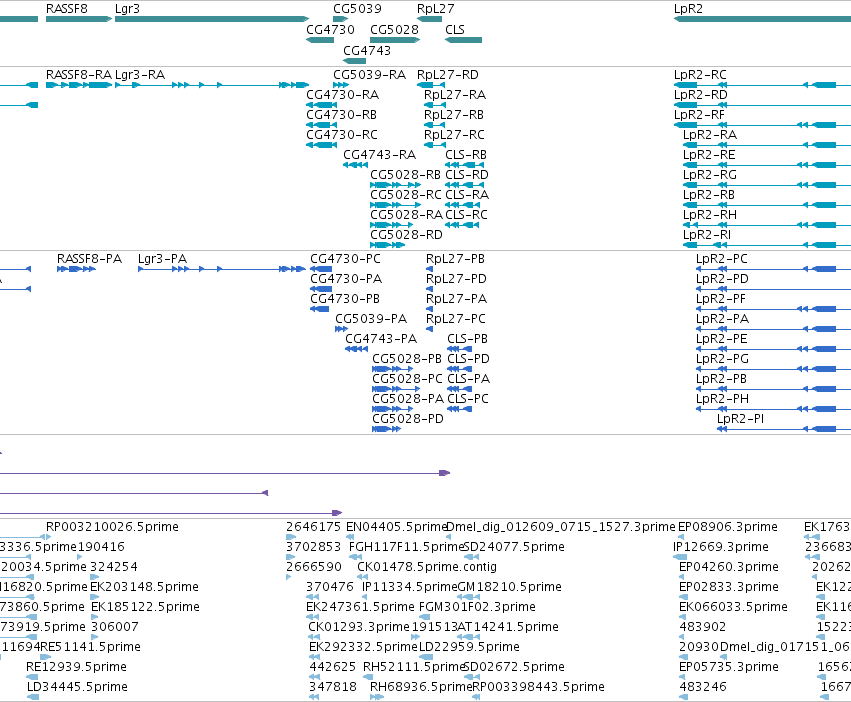Click the LpR2-RG transcript label

(710, 175)
